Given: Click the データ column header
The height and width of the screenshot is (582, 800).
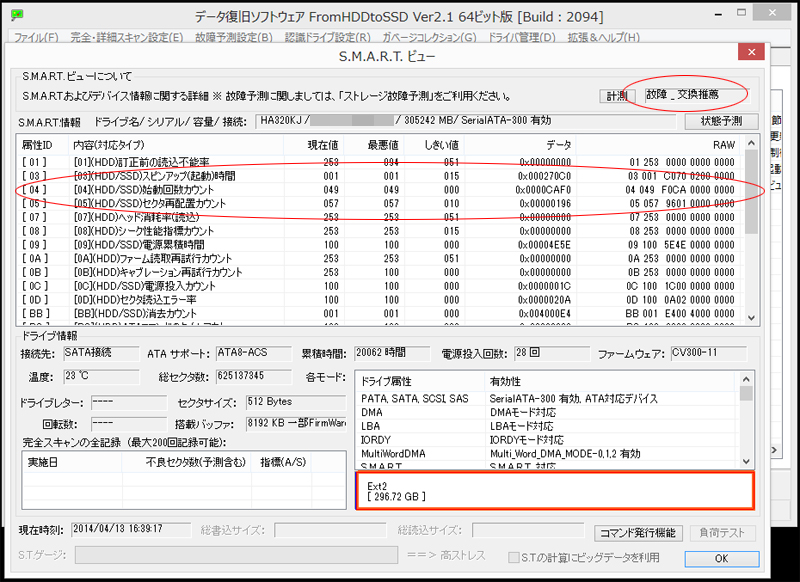Looking at the screenshot, I should click(x=520, y=145).
